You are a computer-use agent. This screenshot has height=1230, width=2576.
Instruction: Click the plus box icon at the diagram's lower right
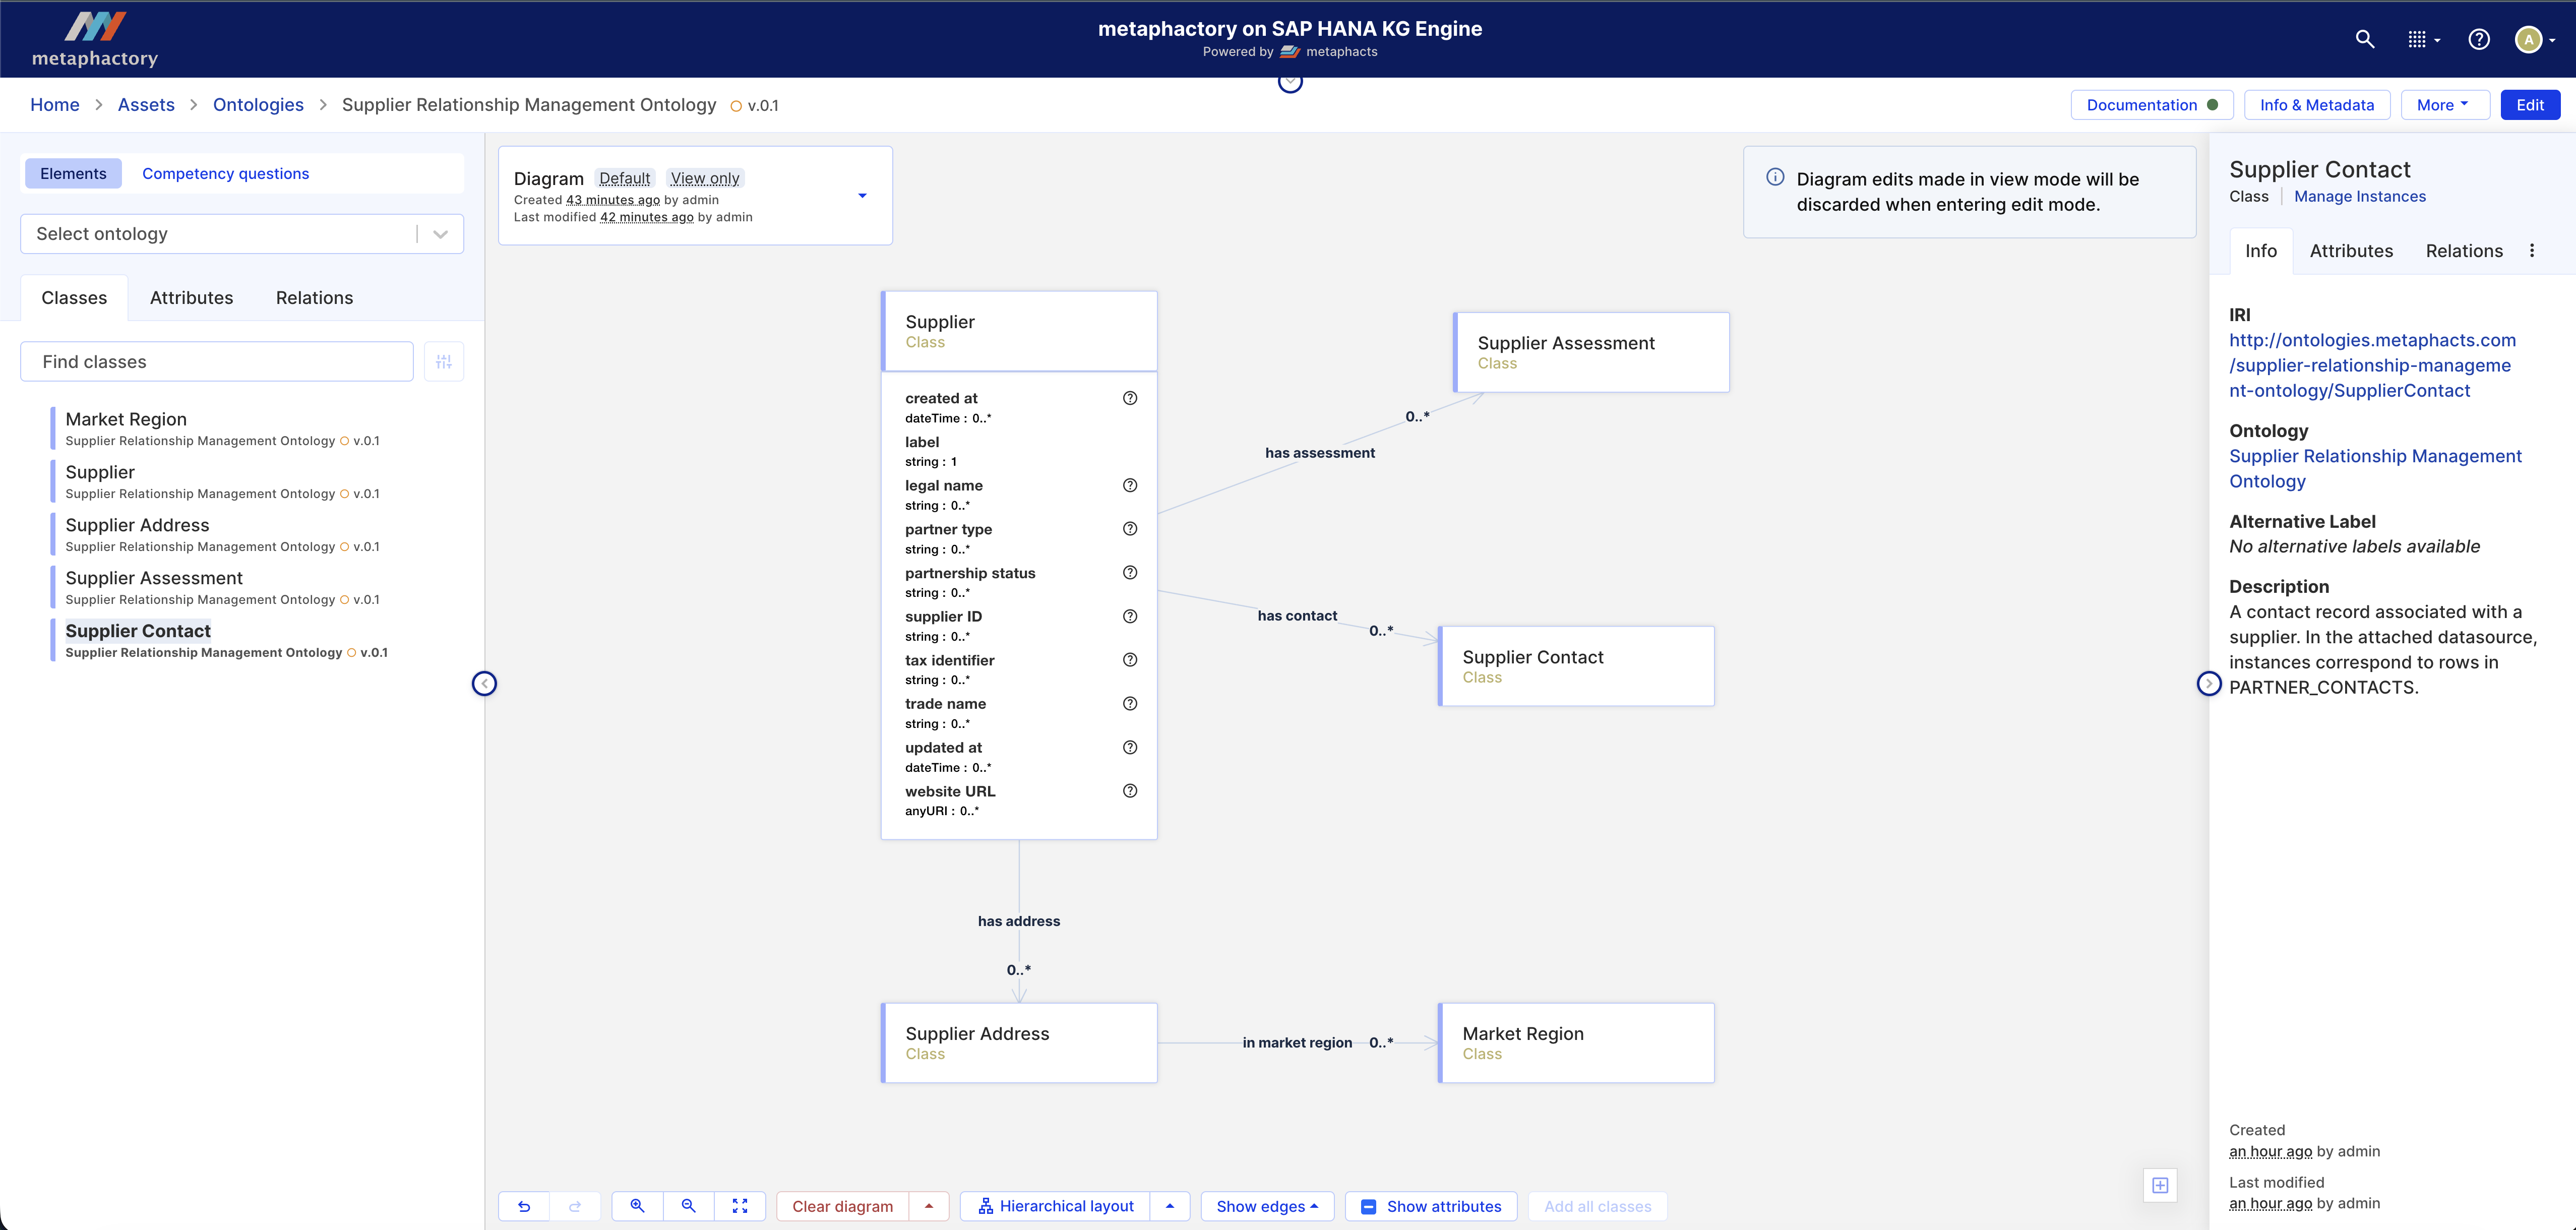click(x=2160, y=1185)
